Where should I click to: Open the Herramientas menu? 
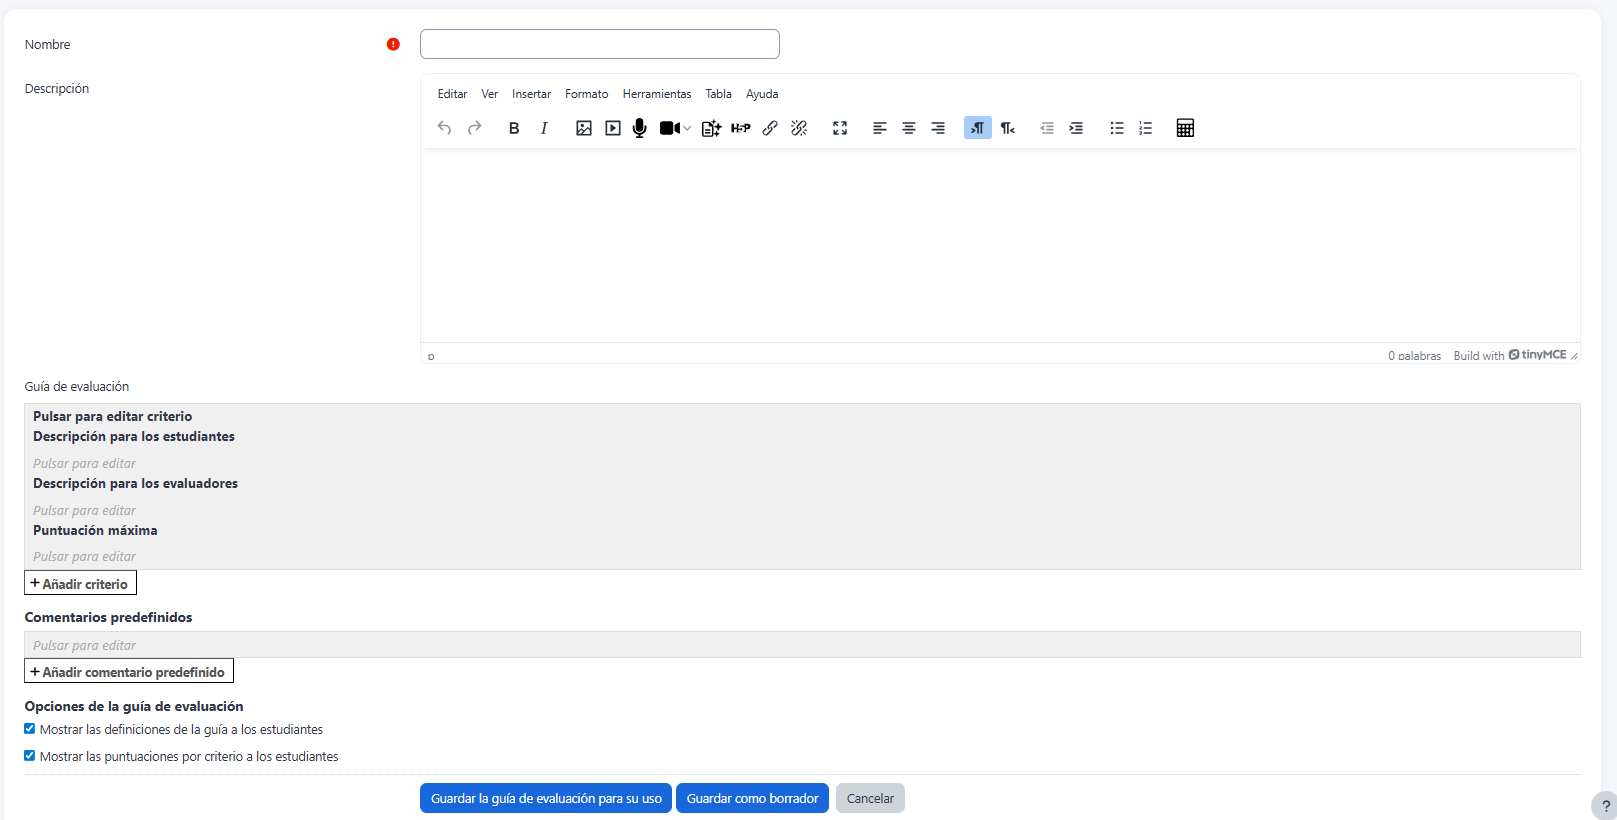657,94
